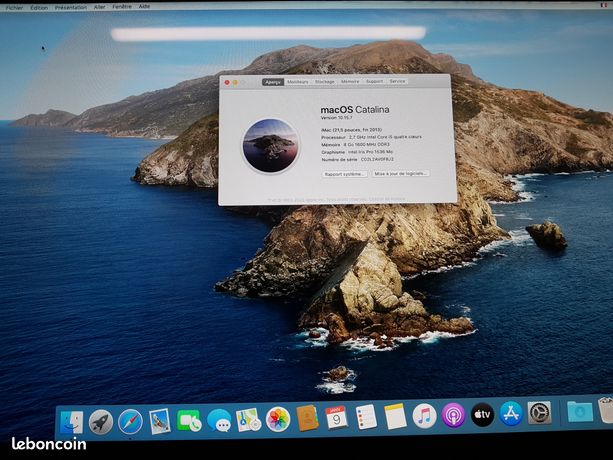Screen dimensions: 613x460
Task: Open the Mail stamp icon in Dock
Action: point(160,421)
